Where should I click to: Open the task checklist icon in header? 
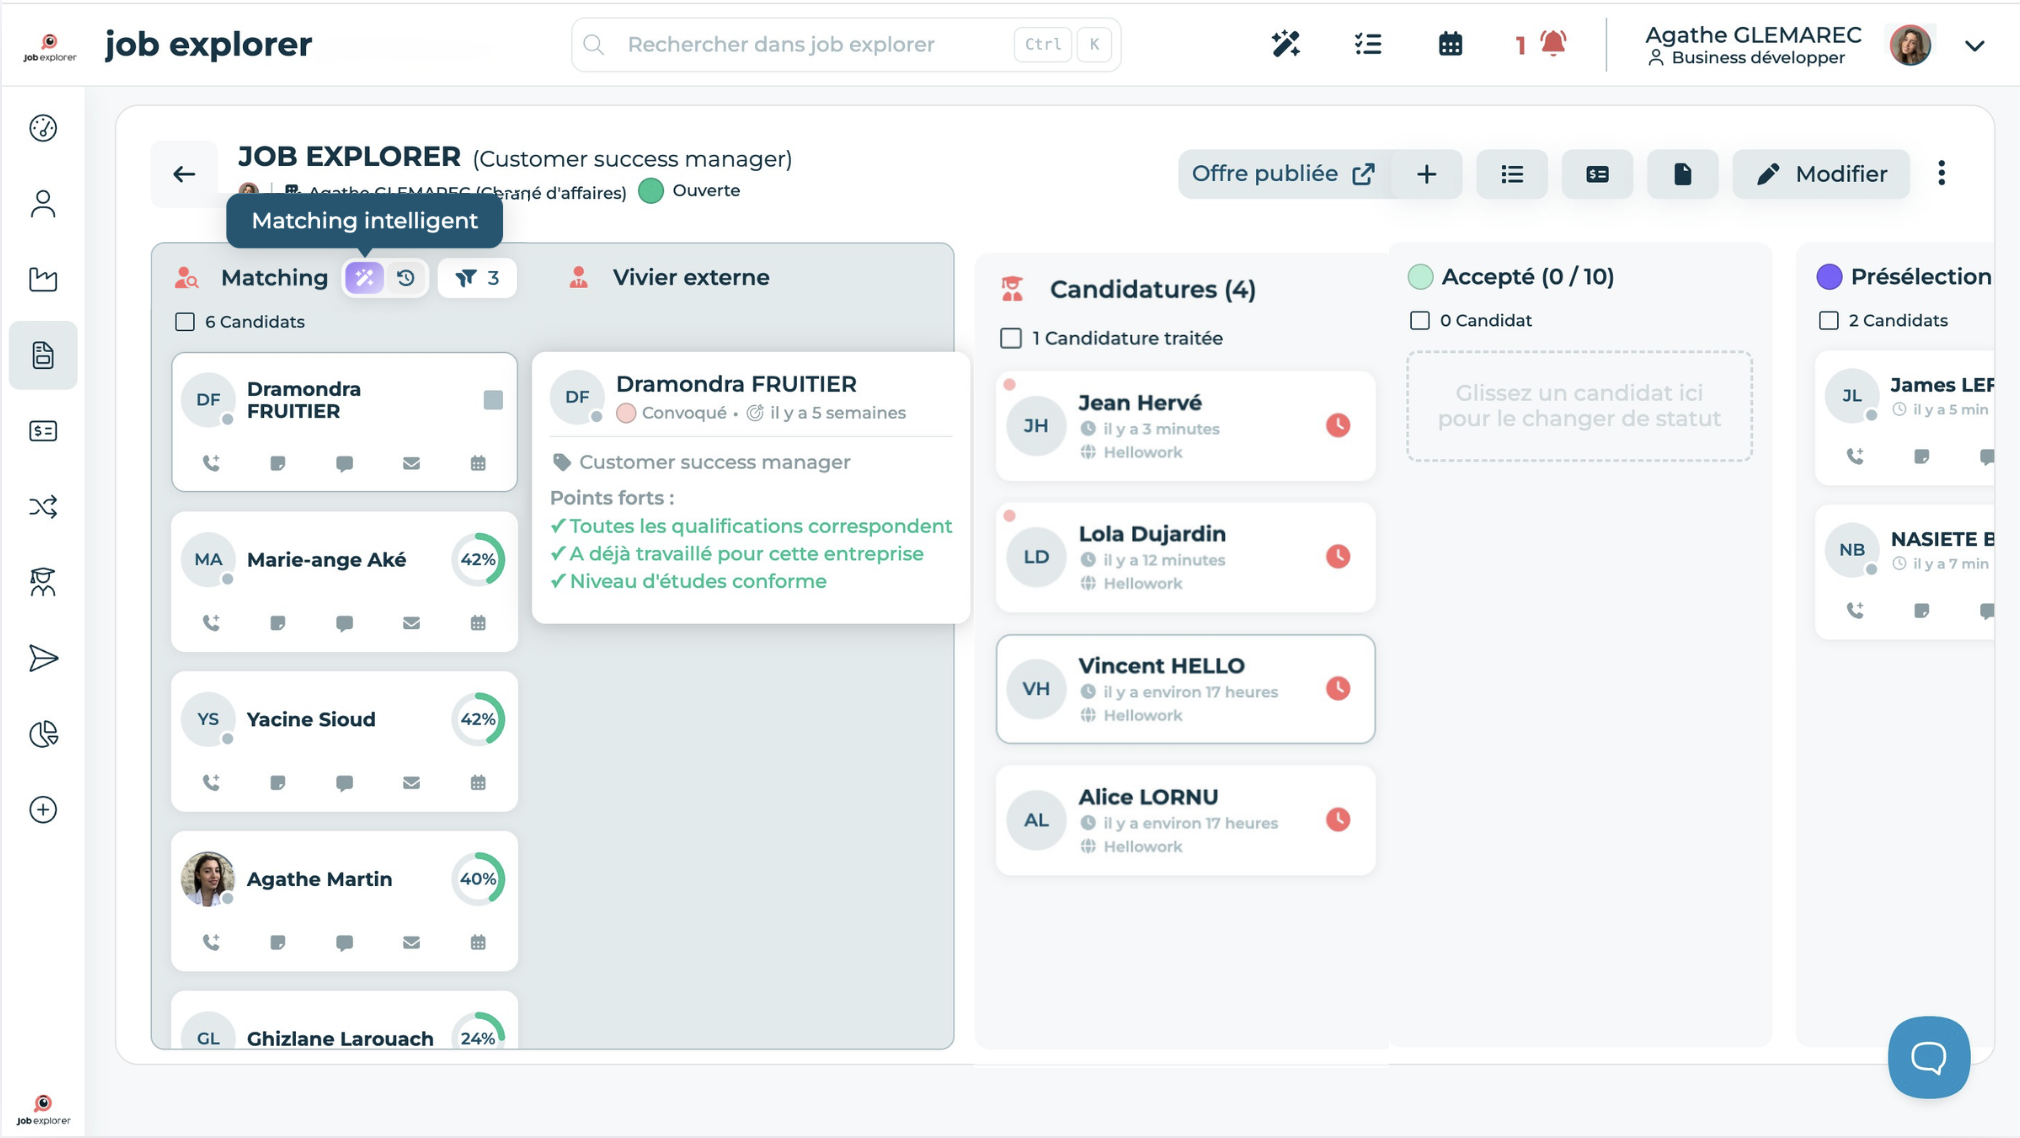pyautogui.click(x=1367, y=44)
